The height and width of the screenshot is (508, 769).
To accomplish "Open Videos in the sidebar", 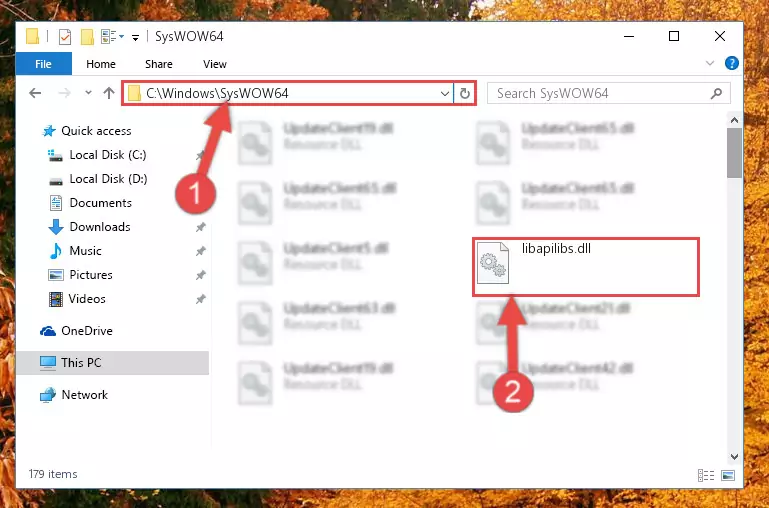I will pos(87,299).
